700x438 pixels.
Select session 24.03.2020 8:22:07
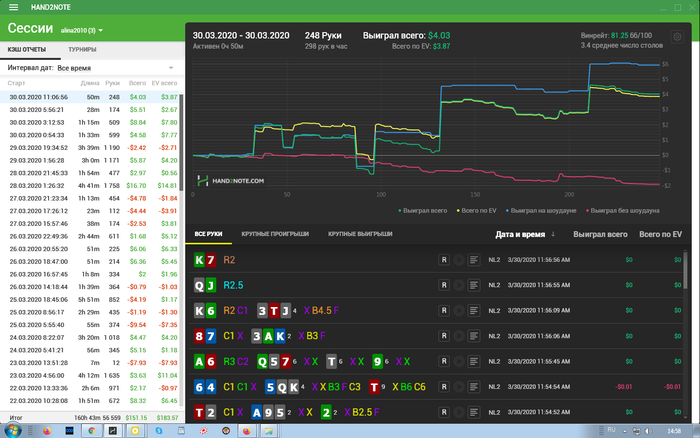click(x=91, y=337)
